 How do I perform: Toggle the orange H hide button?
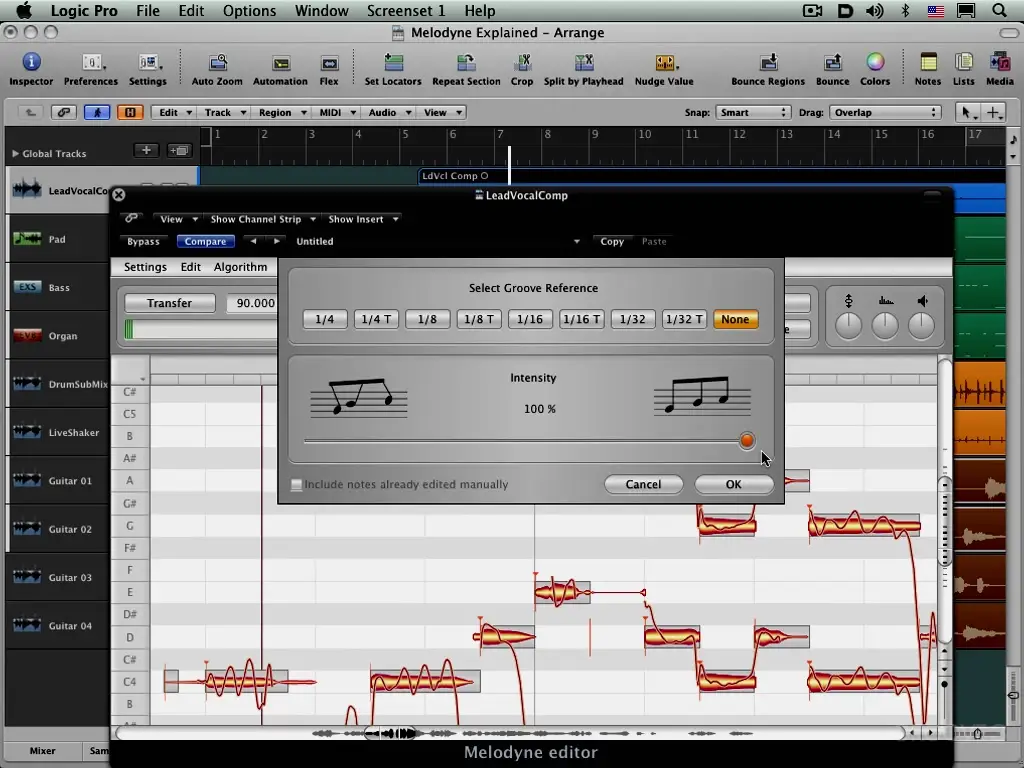(x=130, y=112)
